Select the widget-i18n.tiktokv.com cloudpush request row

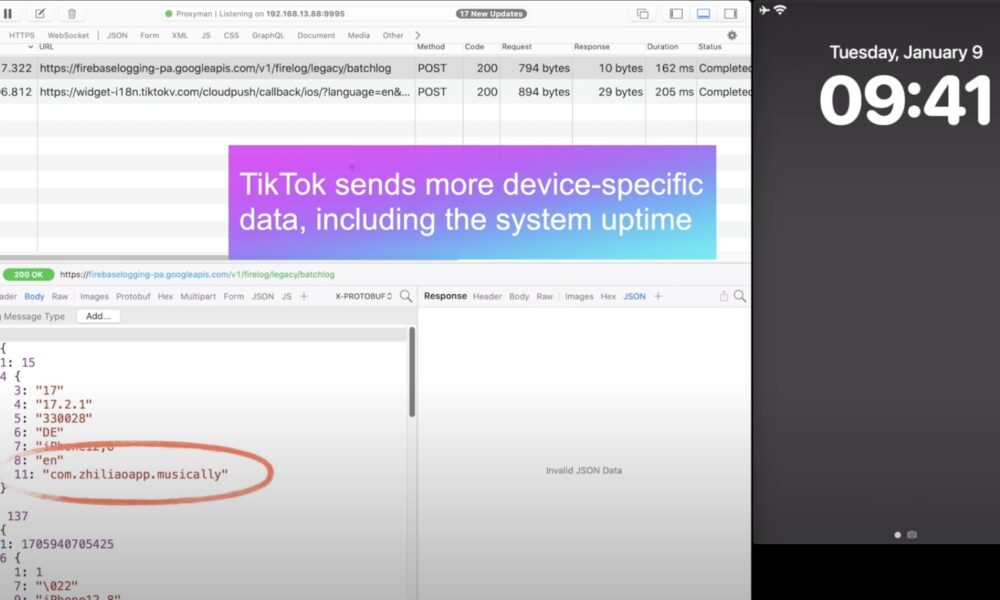coord(375,92)
